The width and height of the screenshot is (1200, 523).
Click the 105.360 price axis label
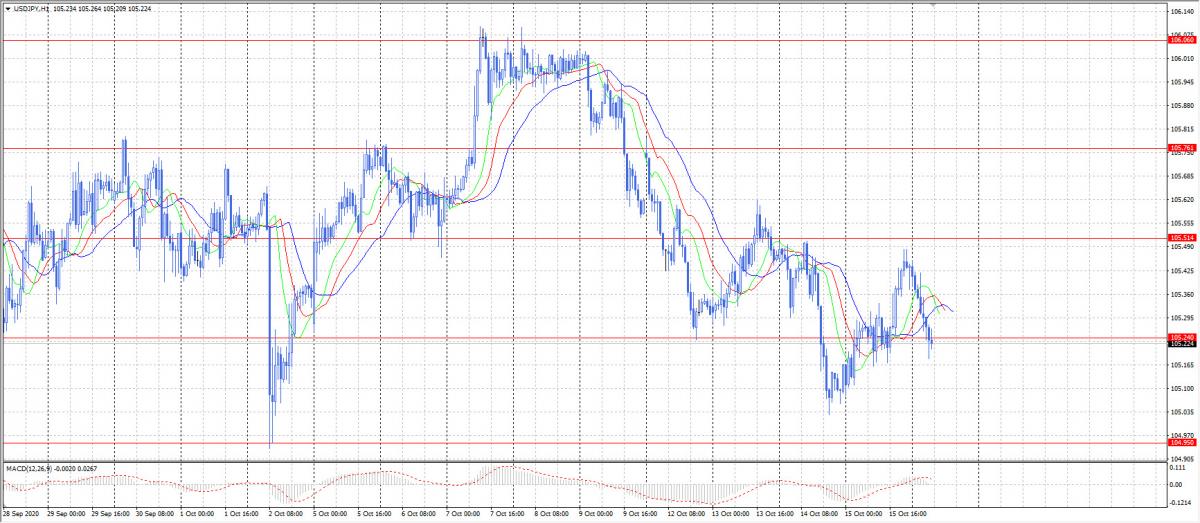tap(1182, 294)
